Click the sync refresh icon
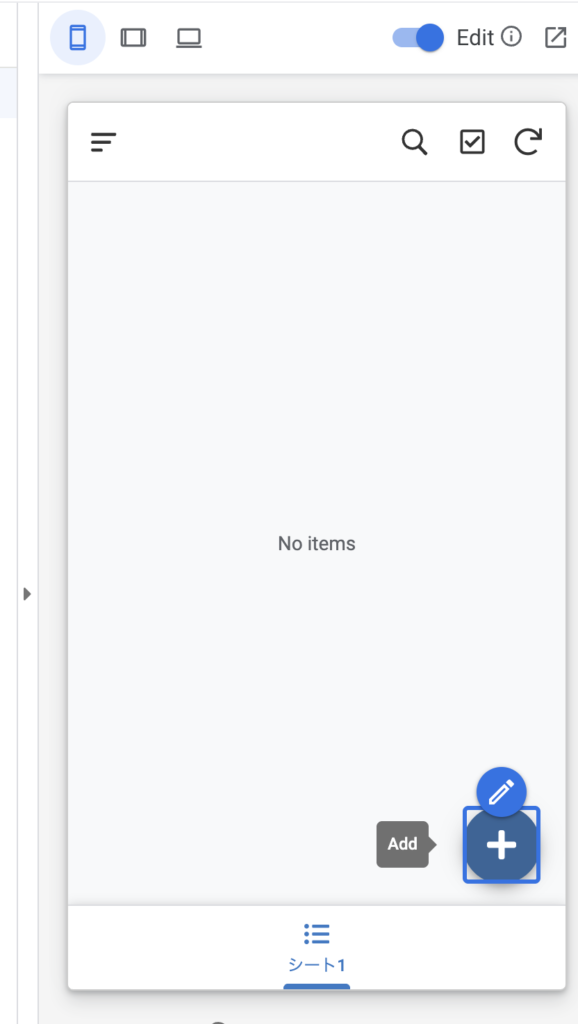The width and height of the screenshot is (578, 1024). point(528,142)
